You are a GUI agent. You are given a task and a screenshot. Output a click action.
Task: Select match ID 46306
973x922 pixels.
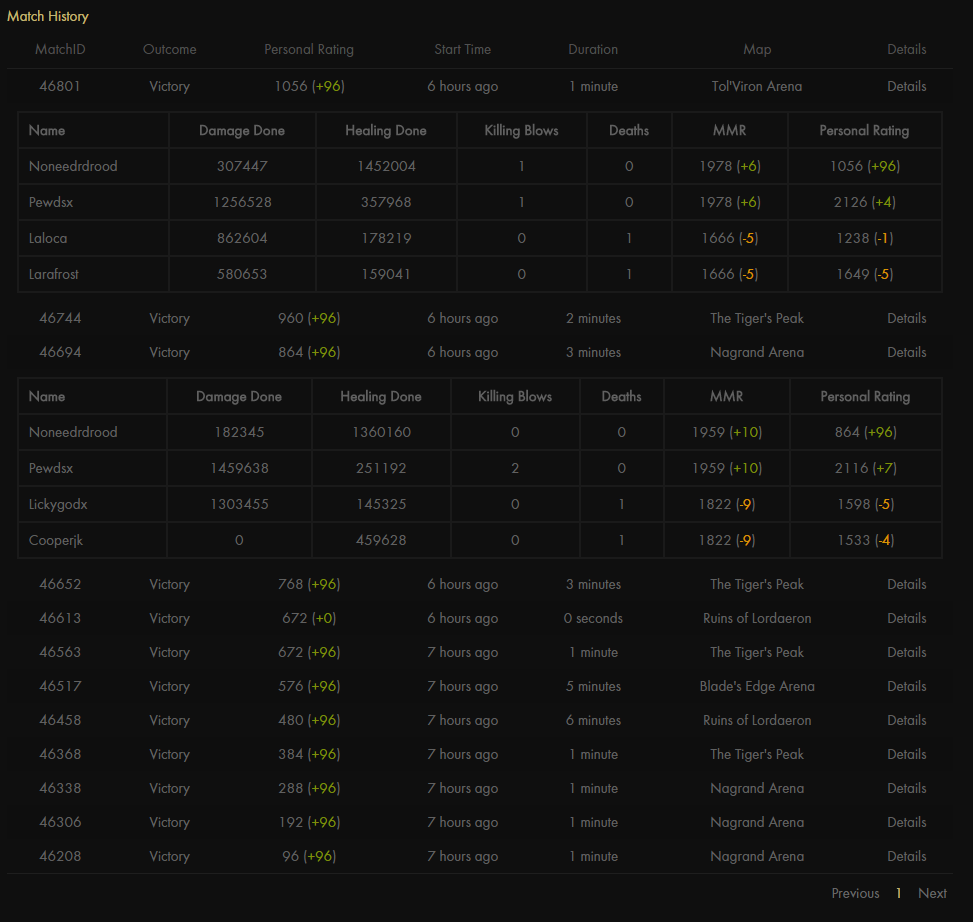[x=60, y=822]
